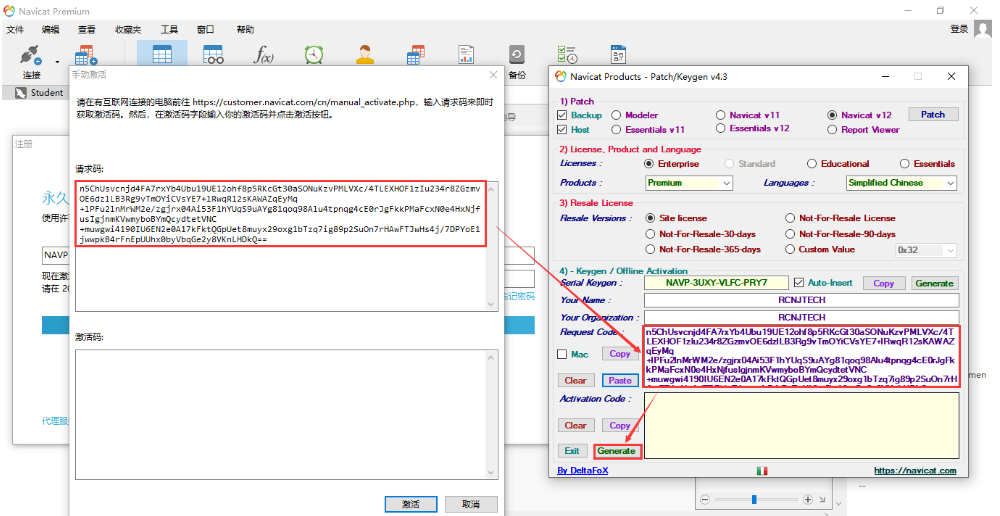Open the f(x) Function toolbar icon
Viewport: 1000px width, 516px height.
[263, 55]
